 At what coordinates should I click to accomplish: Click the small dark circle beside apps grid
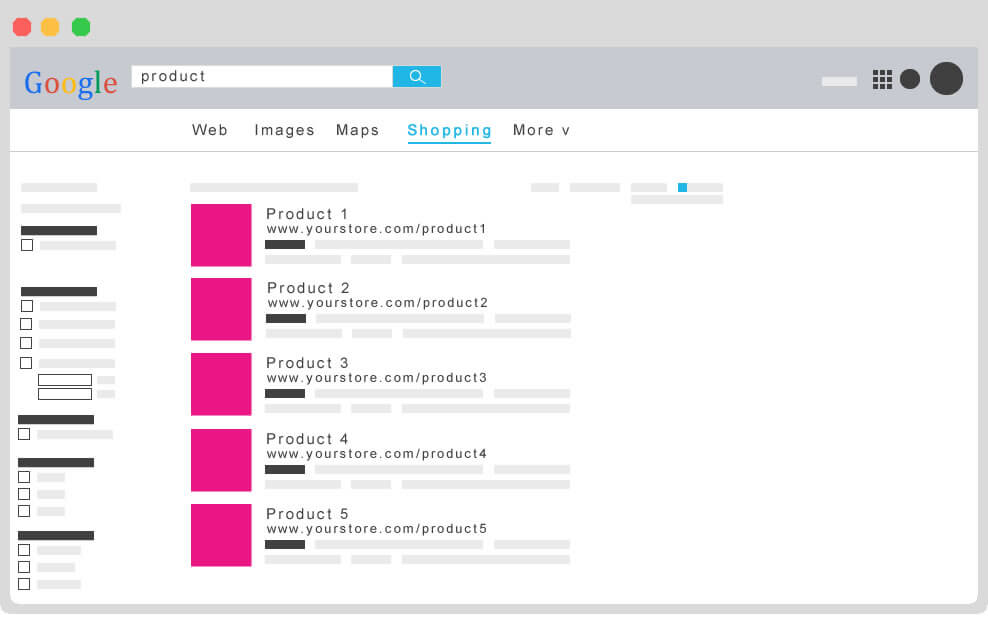[910, 79]
